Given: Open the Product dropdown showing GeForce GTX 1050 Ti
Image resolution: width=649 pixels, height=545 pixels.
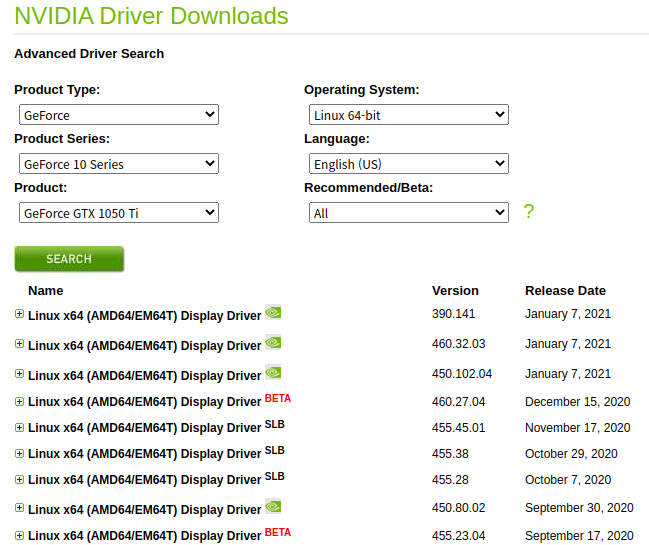Looking at the screenshot, I should (x=119, y=213).
